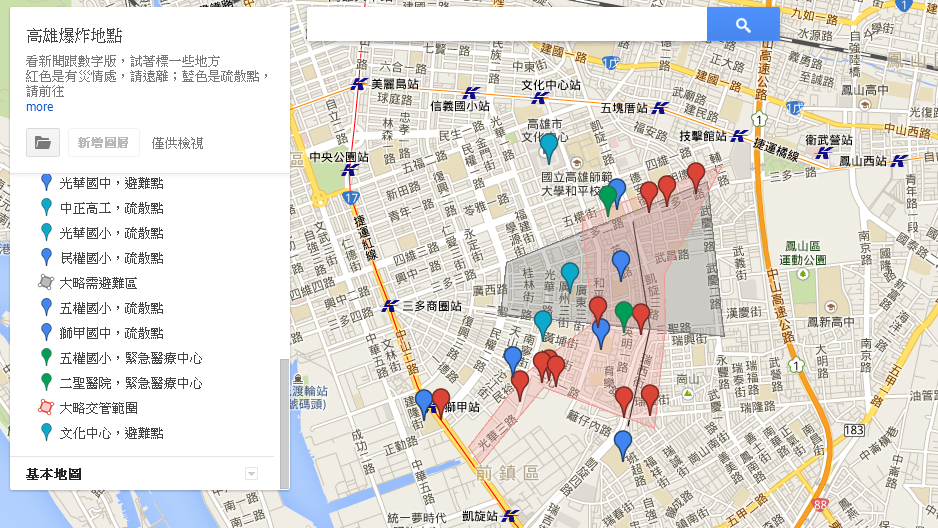
Task: Click blue pin icon beside 民權國小，疏散點
Action: [46, 257]
